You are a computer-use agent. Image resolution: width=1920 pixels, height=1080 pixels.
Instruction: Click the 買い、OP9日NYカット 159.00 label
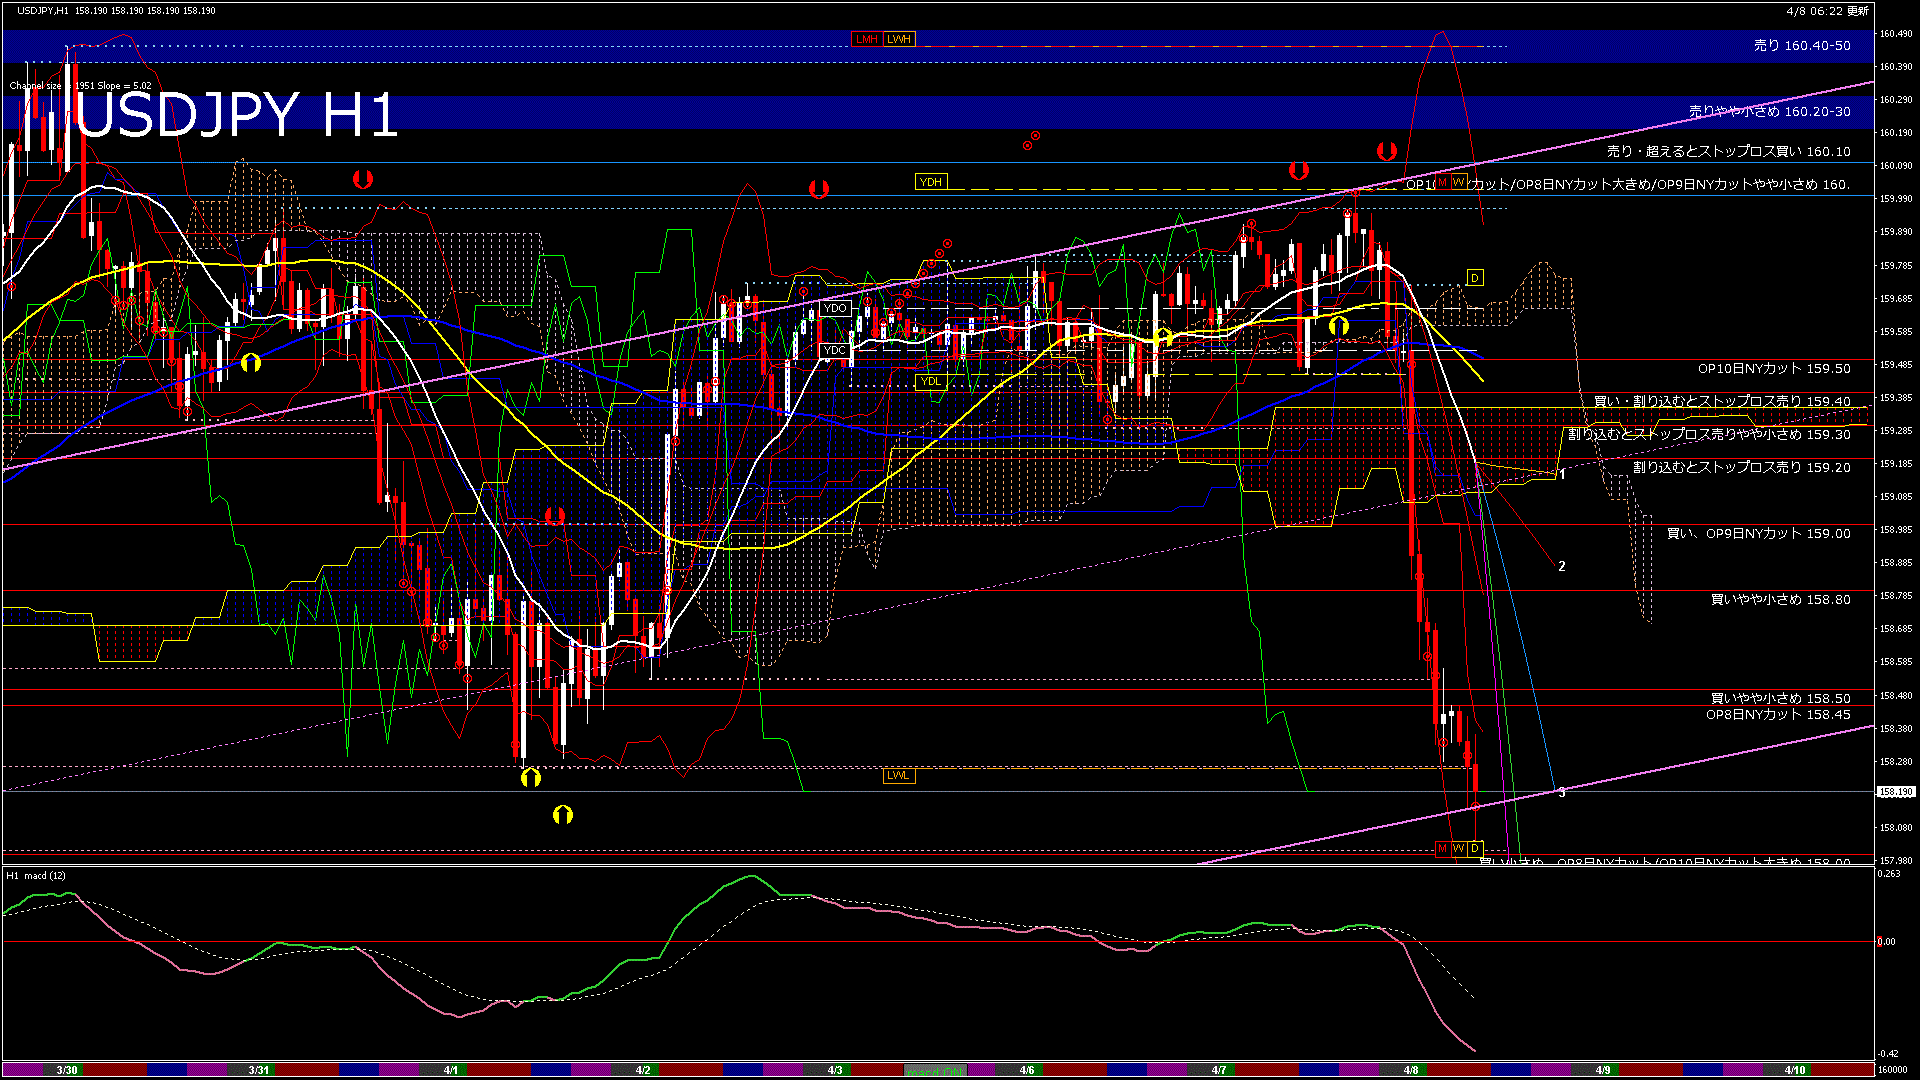click(x=1758, y=534)
